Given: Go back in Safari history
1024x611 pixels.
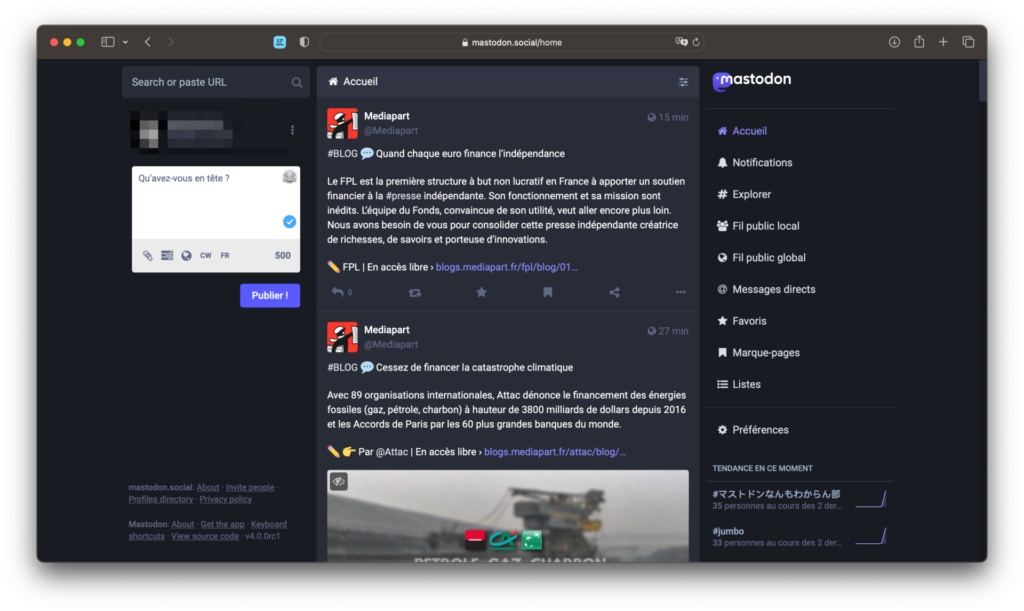Looking at the screenshot, I should (148, 42).
